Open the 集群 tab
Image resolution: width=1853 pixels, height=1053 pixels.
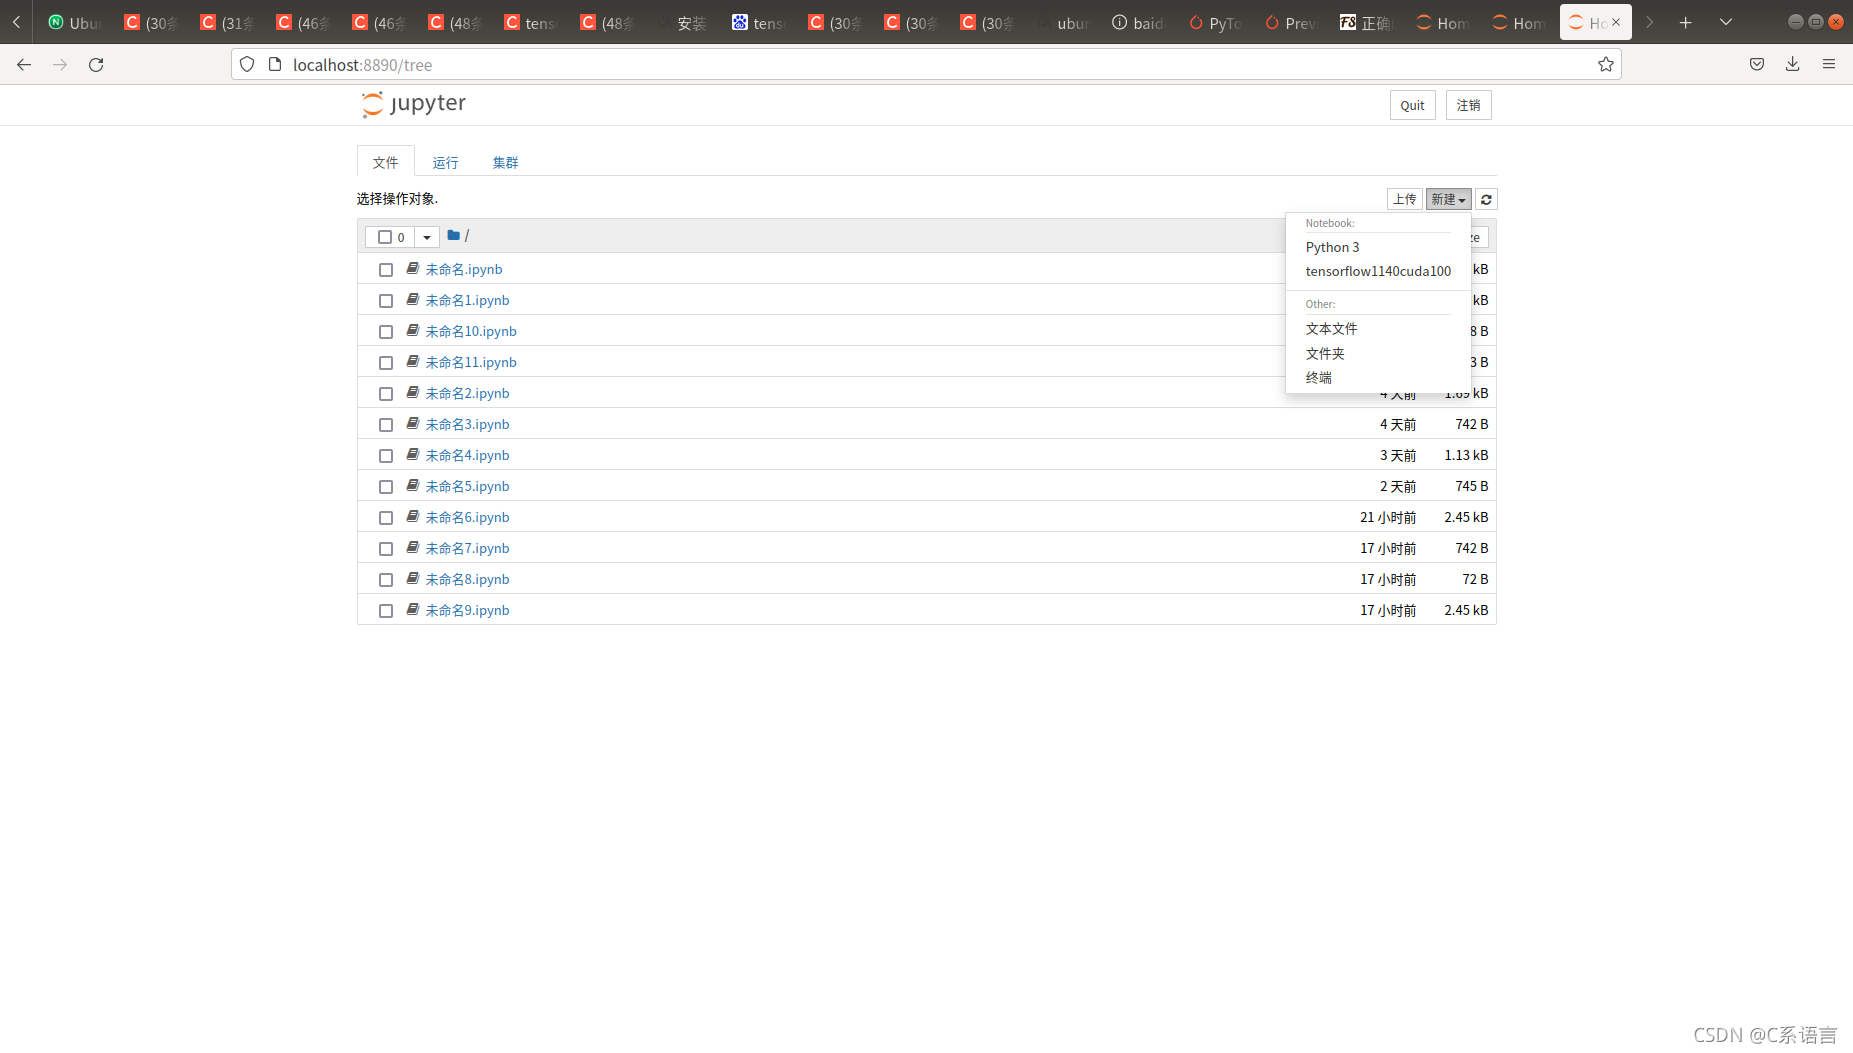pyautogui.click(x=505, y=162)
